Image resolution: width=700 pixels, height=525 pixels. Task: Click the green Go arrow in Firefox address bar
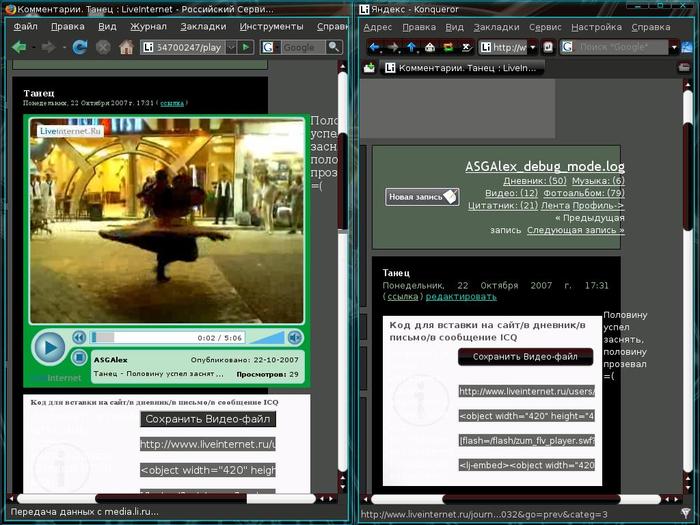click(246, 47)
